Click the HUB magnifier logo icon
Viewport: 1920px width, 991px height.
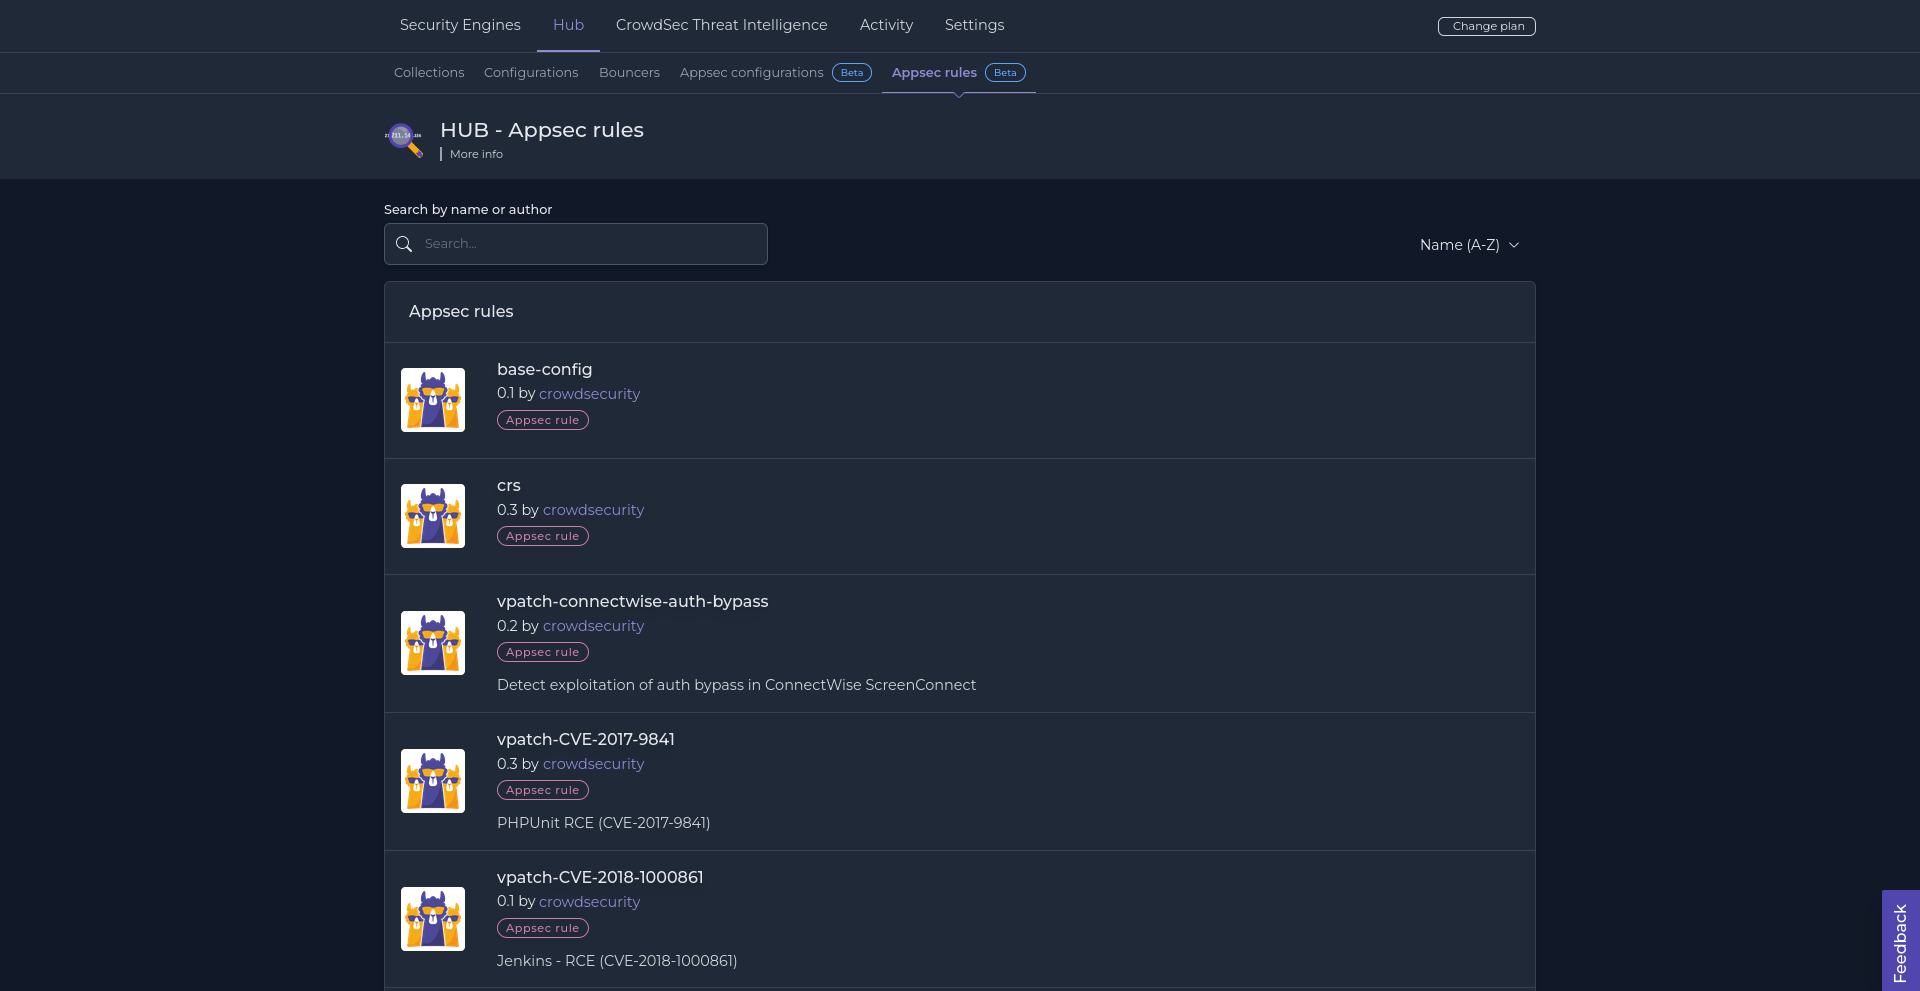coord(404,138)
